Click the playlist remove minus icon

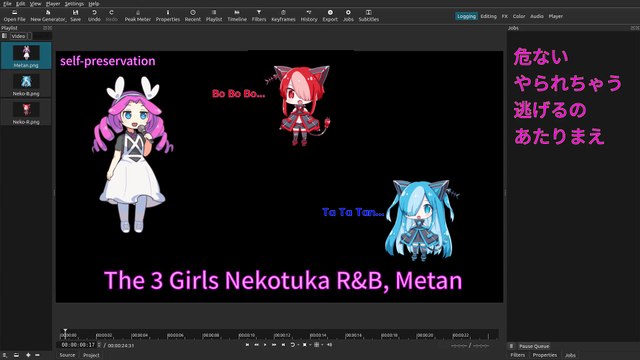(x=37, y=355)
